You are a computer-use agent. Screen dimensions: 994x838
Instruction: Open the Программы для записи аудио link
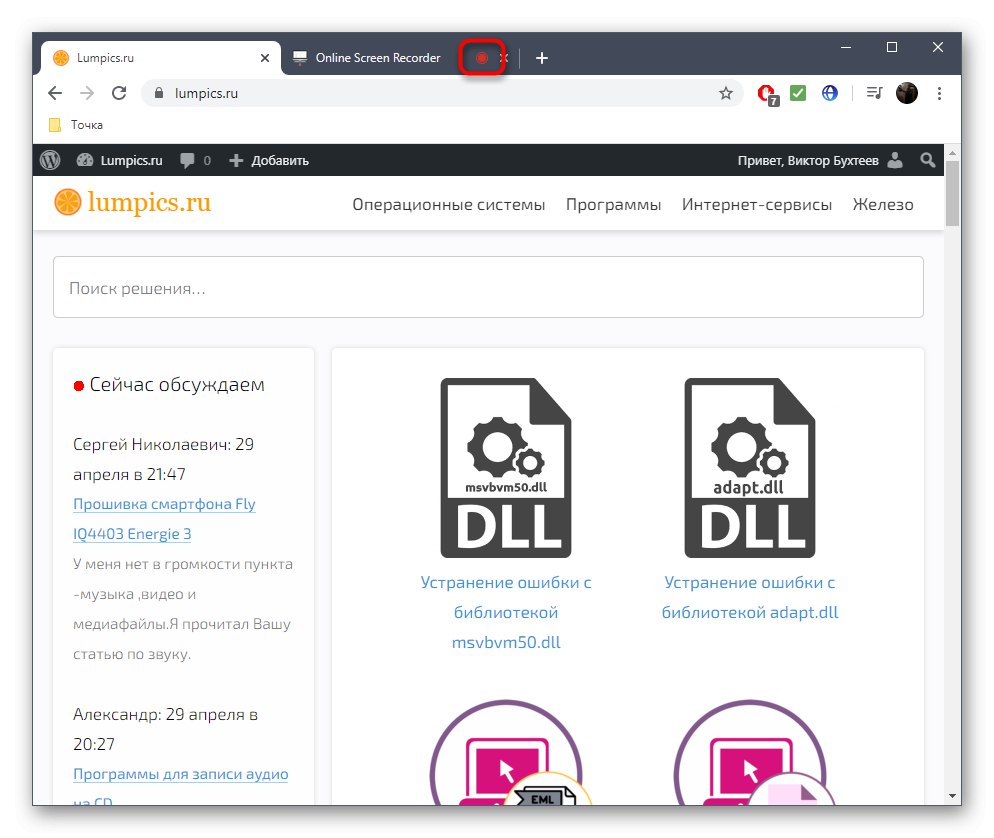pos(181,774)
